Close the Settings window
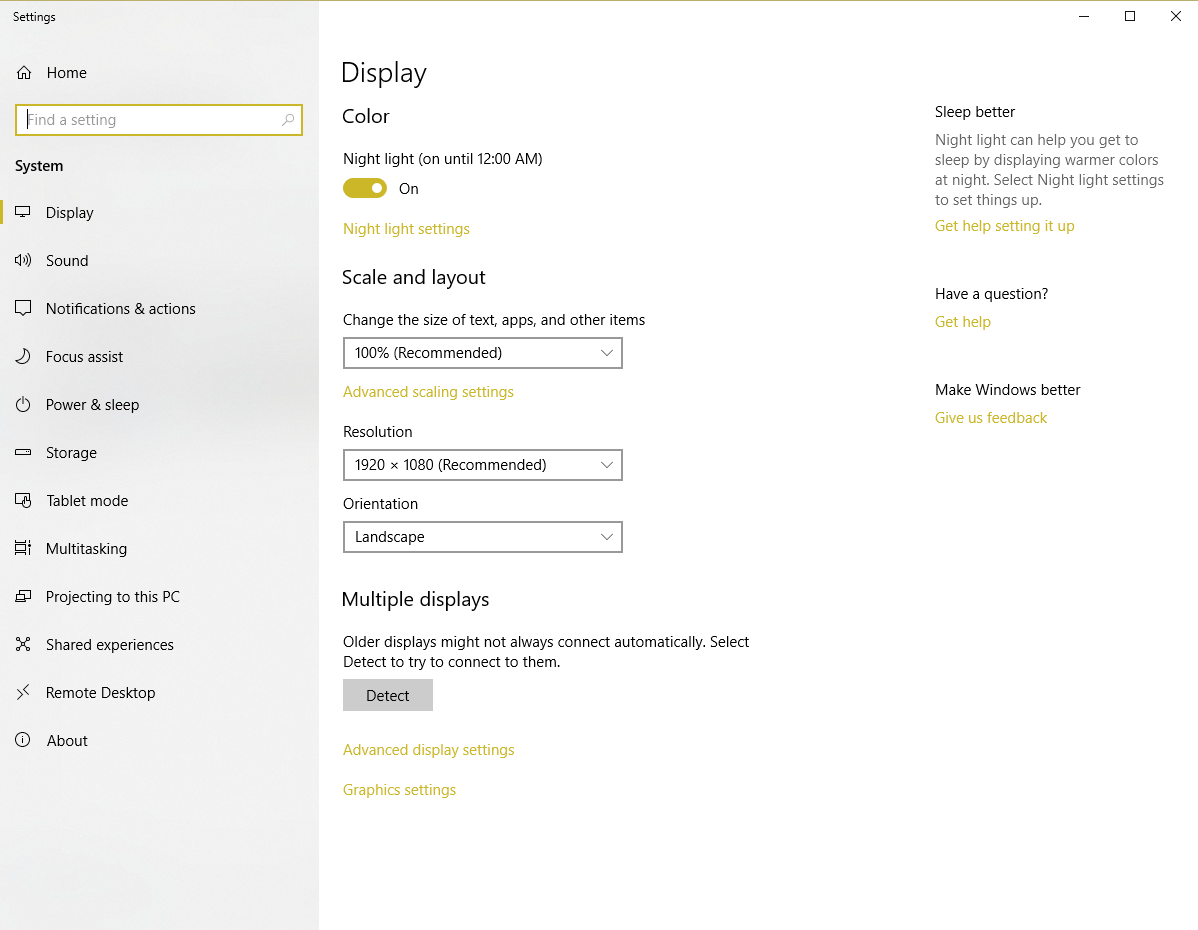Screen dimensions: 1198x930 pos(1176,16)
